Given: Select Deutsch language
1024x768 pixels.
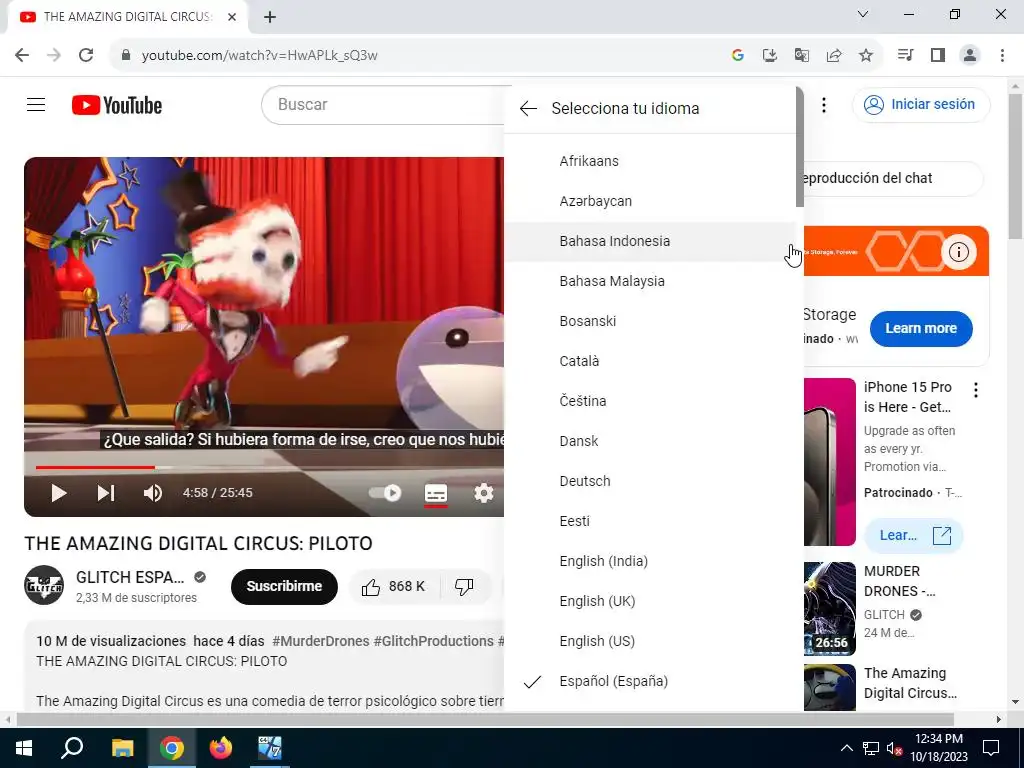Looking at the screenshot, I should [650, 481].
